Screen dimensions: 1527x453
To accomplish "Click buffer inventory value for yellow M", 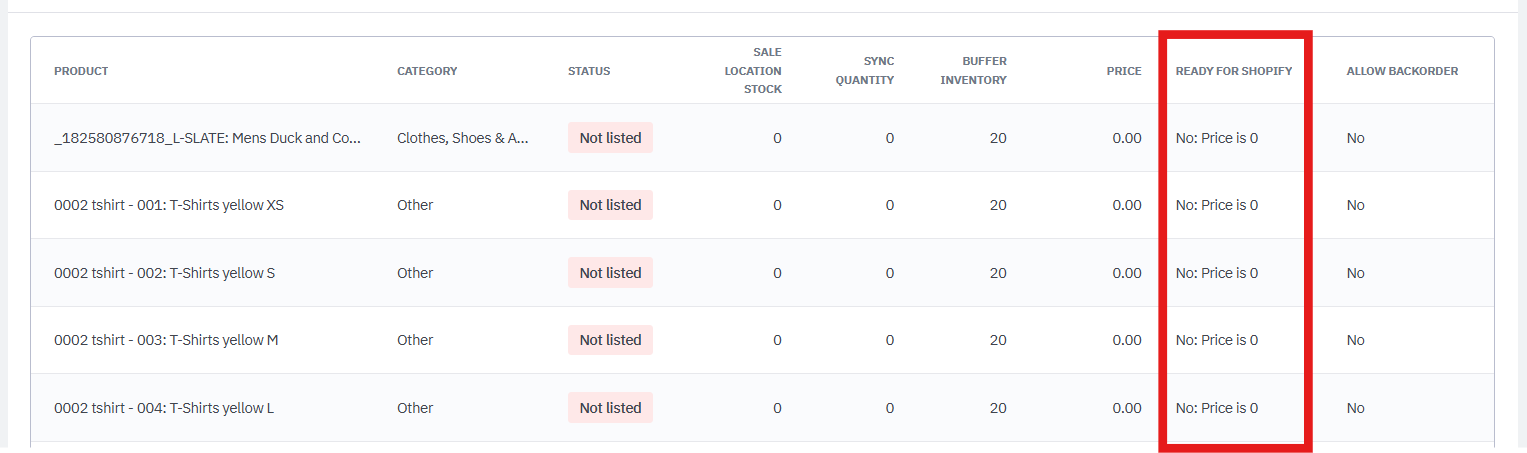I will coord(997,340).
